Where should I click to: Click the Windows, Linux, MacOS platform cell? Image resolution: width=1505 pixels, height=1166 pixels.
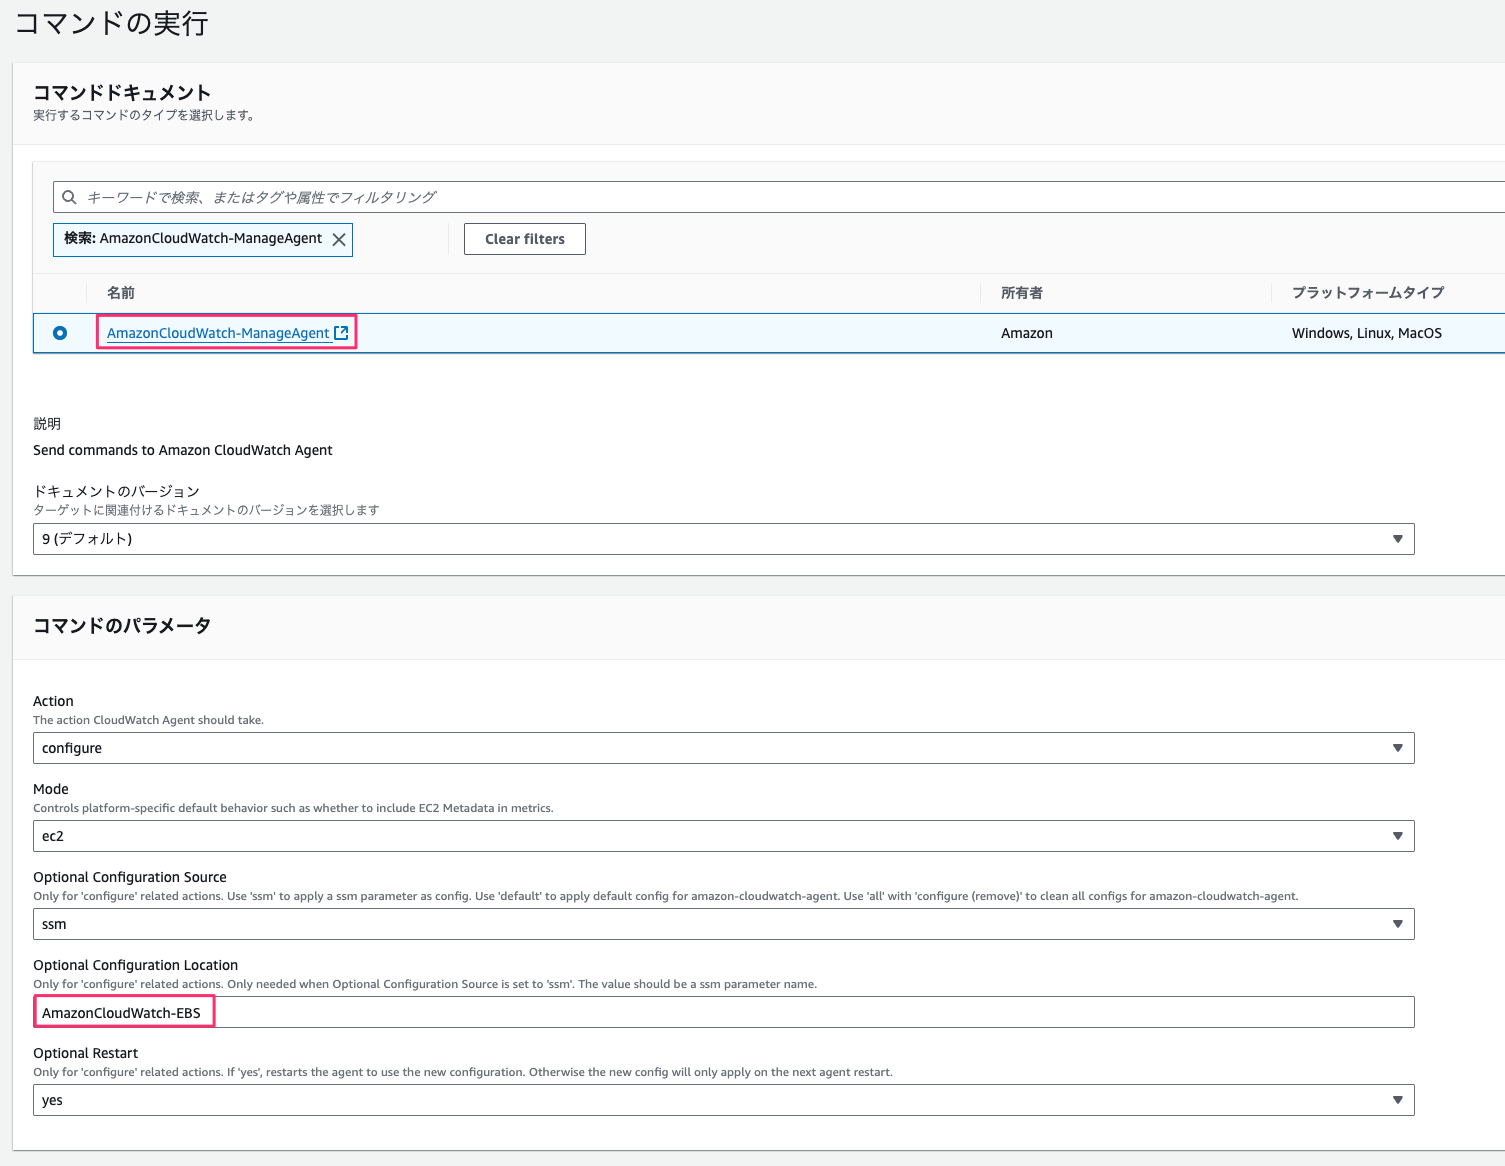(1367, 333)
